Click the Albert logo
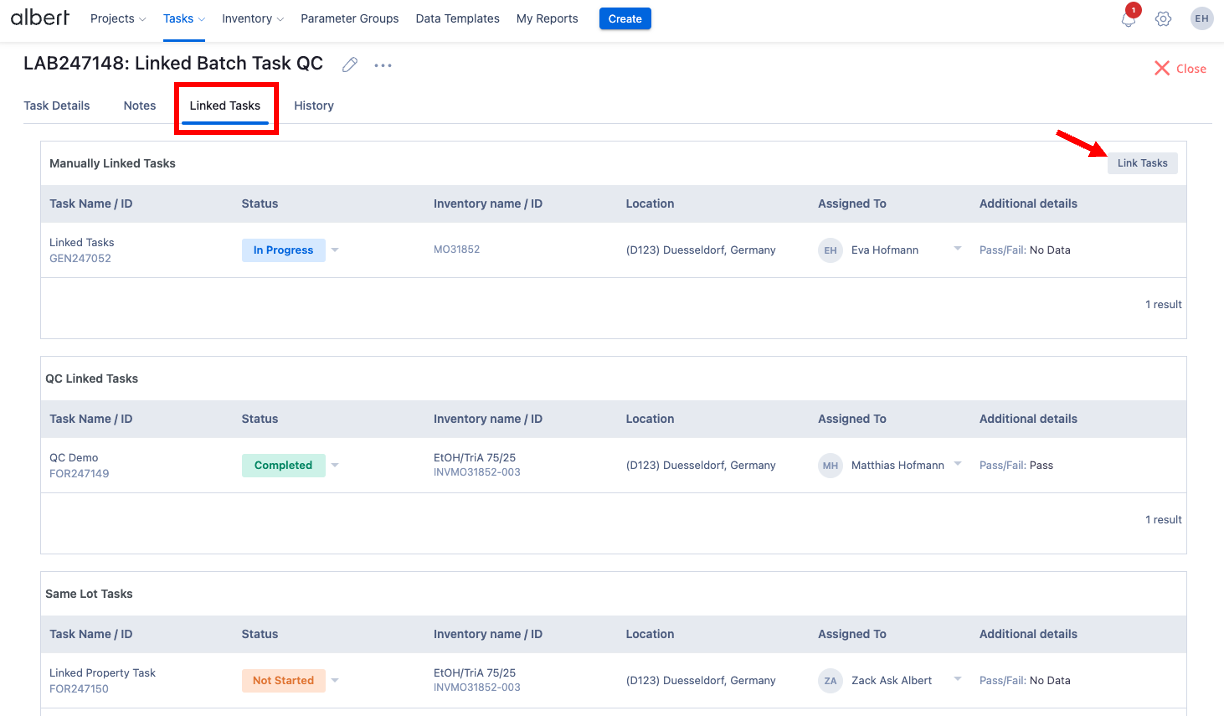The image size is (1224, 716). click(40, 18)
